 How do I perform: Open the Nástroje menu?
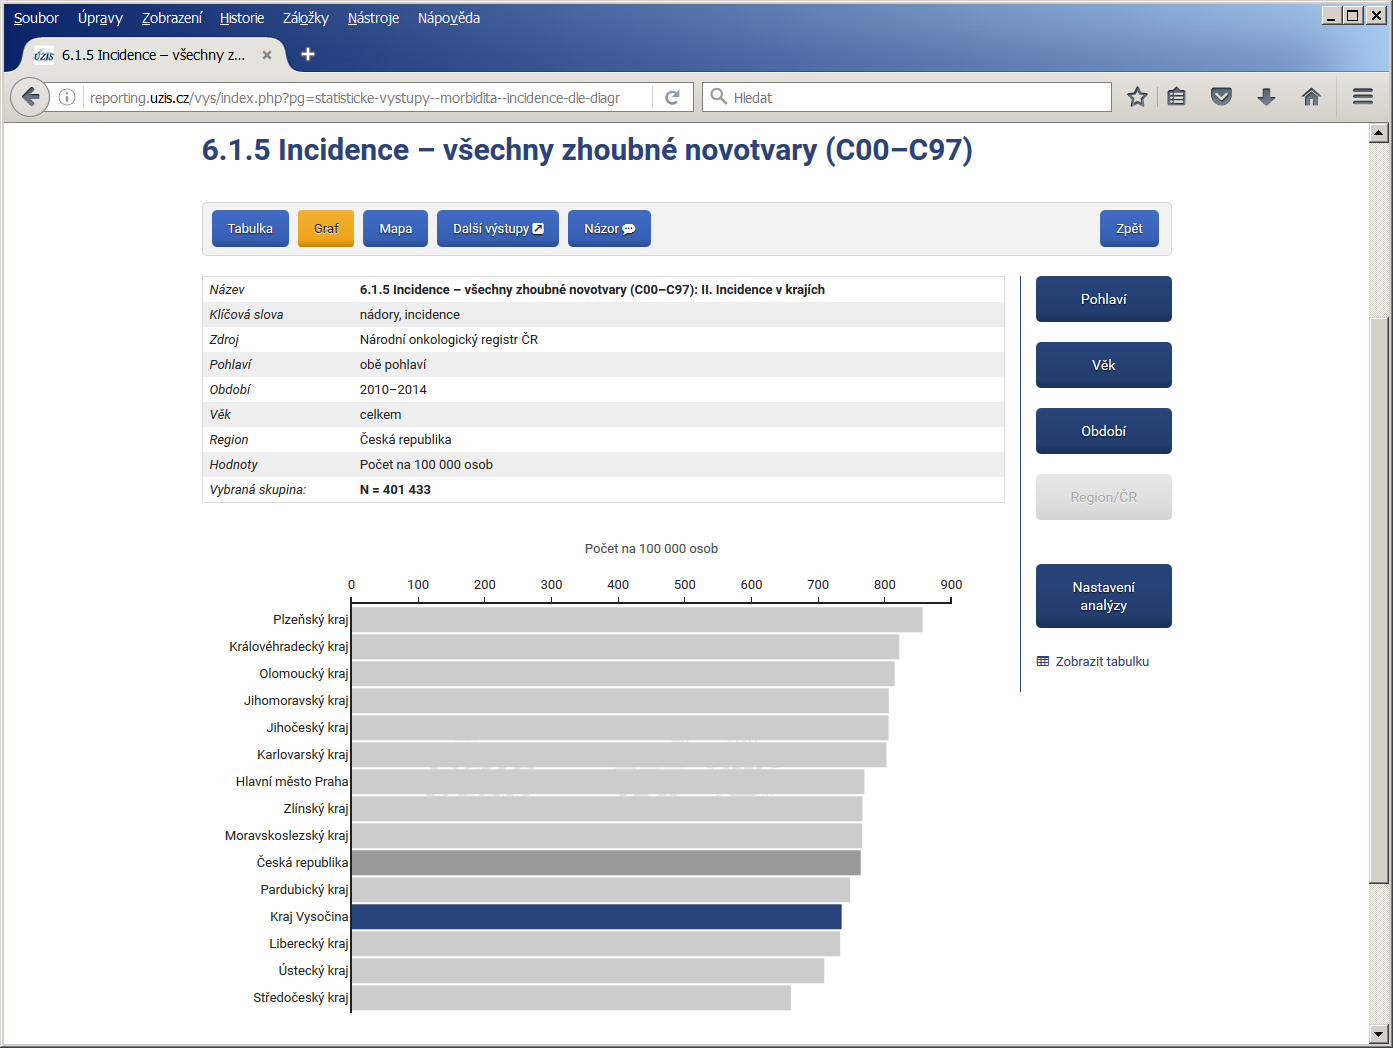point(373,18)
